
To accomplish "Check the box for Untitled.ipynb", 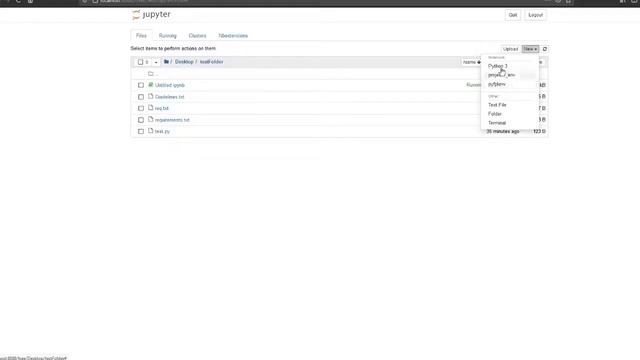I will click(141, 85).
